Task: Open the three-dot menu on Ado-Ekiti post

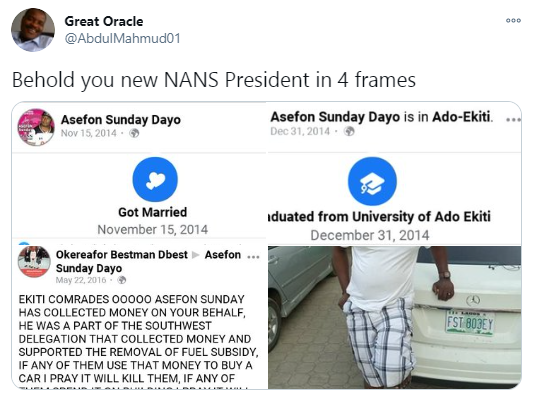Action: pos(513,120)
